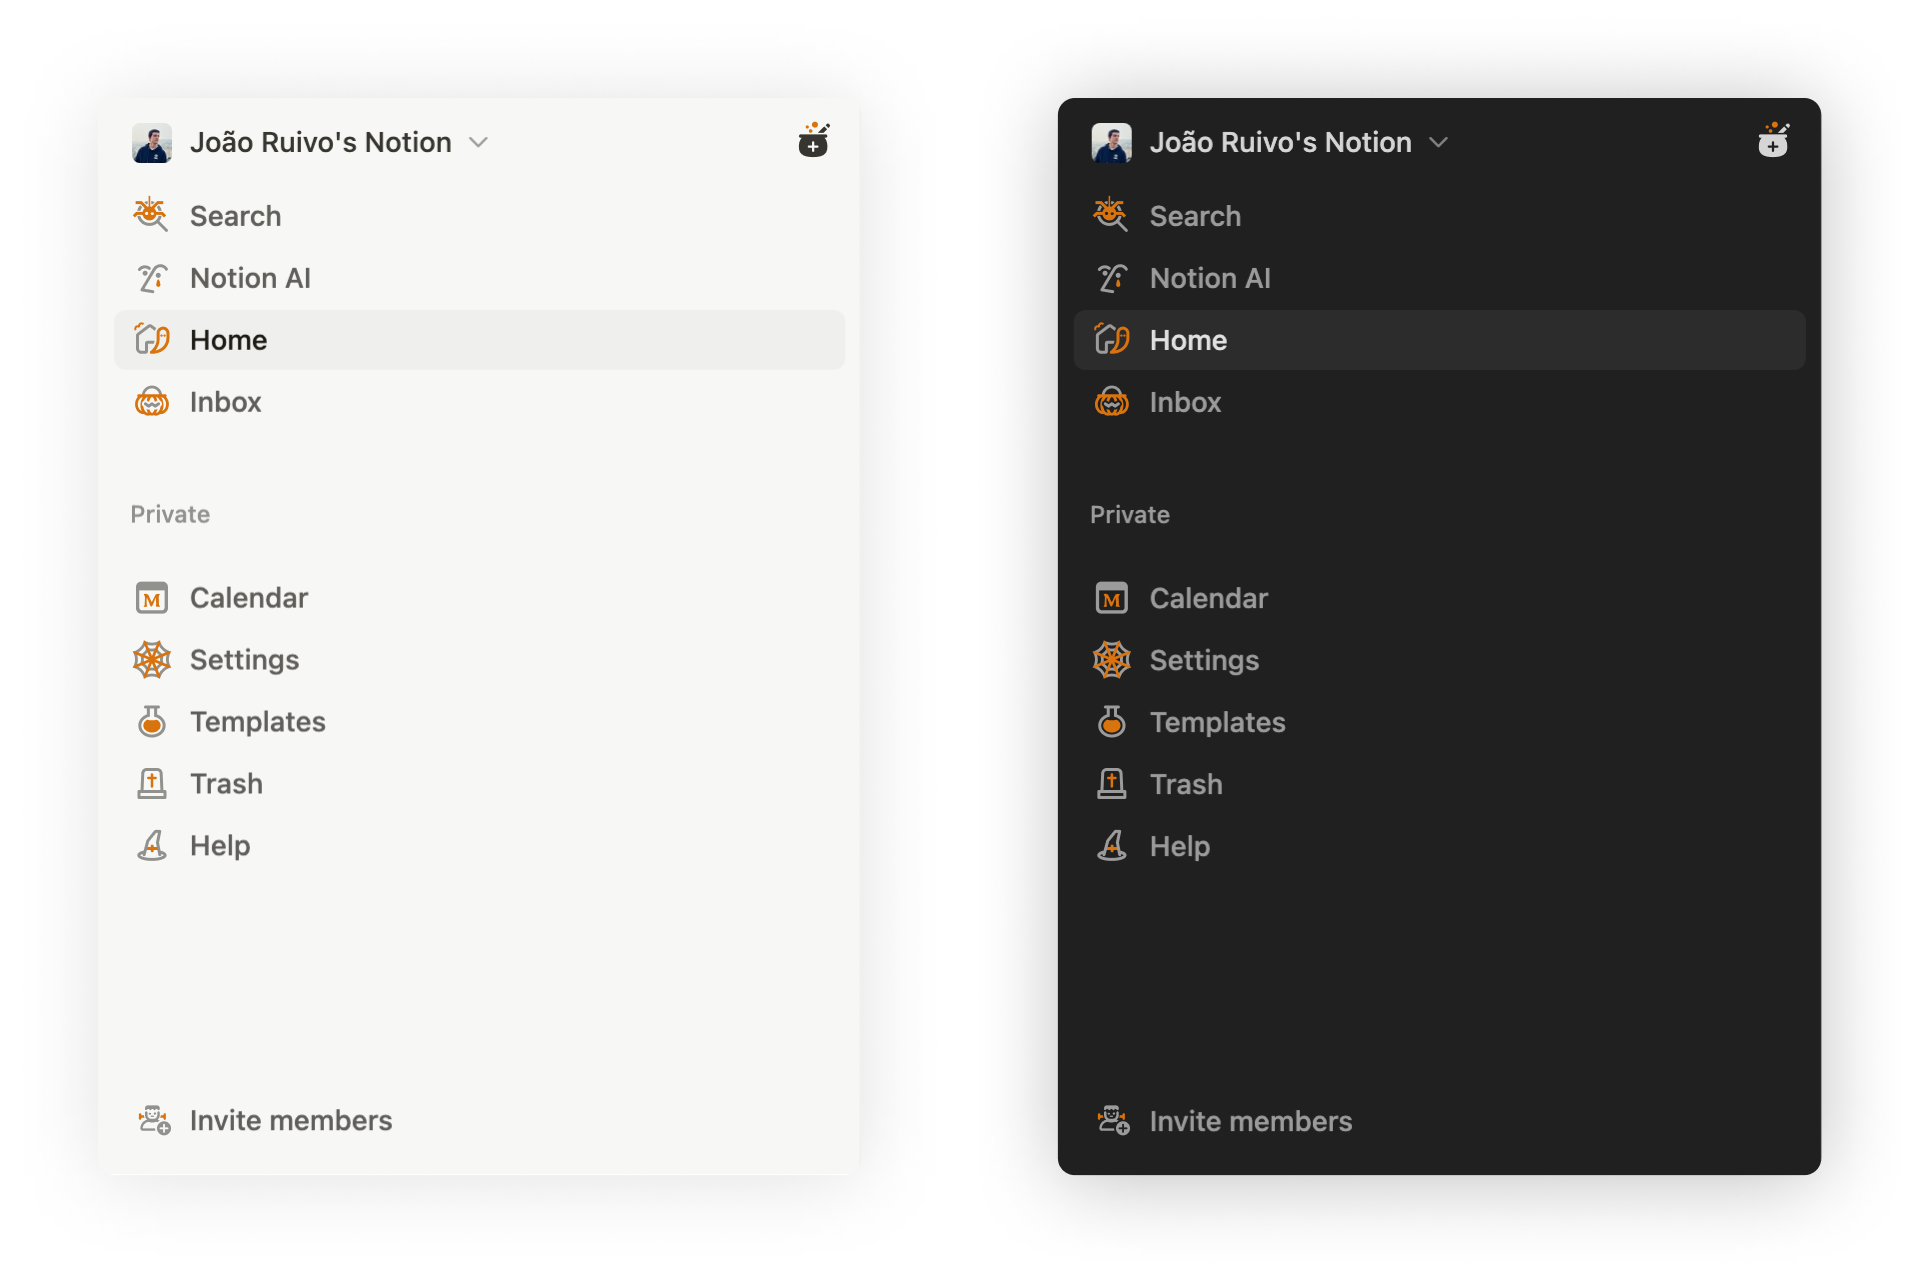Click the witch hat Help icon in the dark sidebar
This screenshot has height=1274, width=1920.
pos(1111,846)
